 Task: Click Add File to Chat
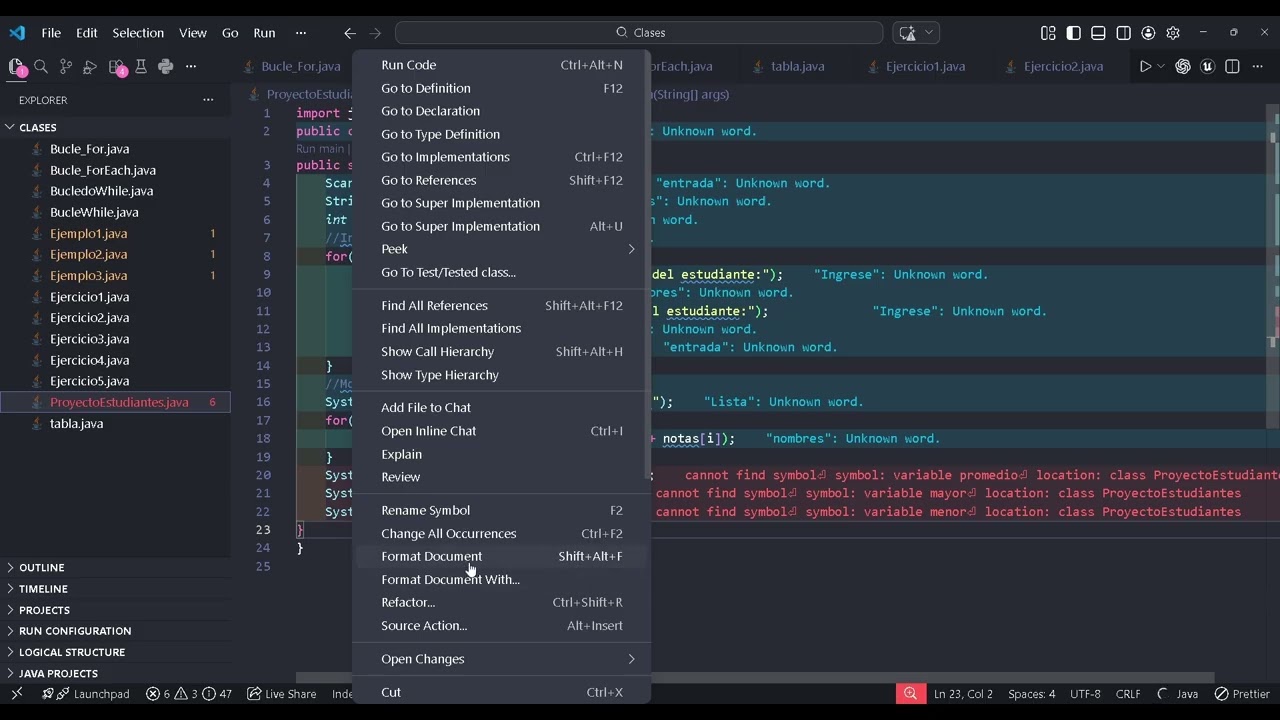click(501, 408)
